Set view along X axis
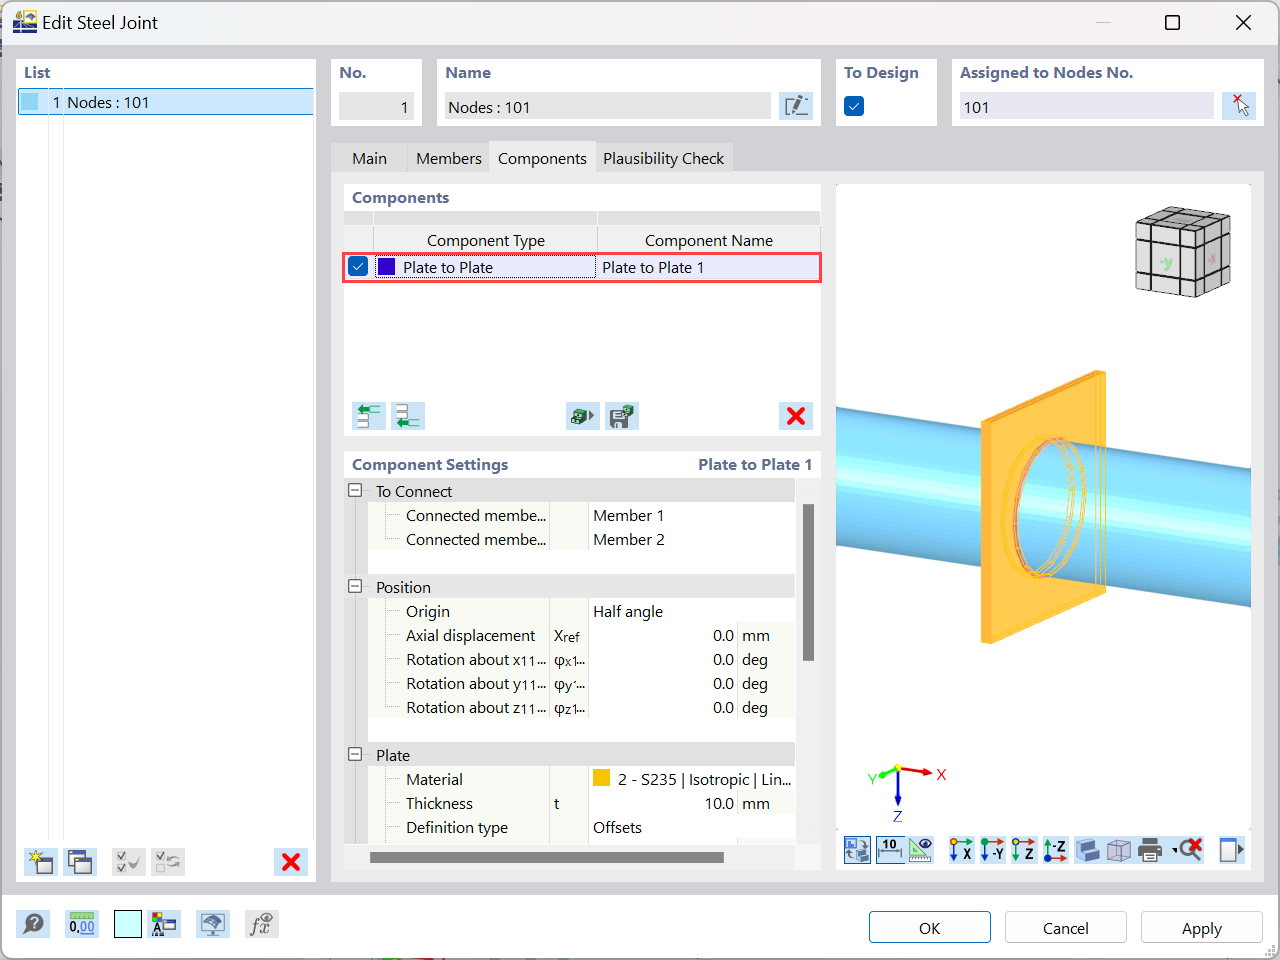 point(962,849)
